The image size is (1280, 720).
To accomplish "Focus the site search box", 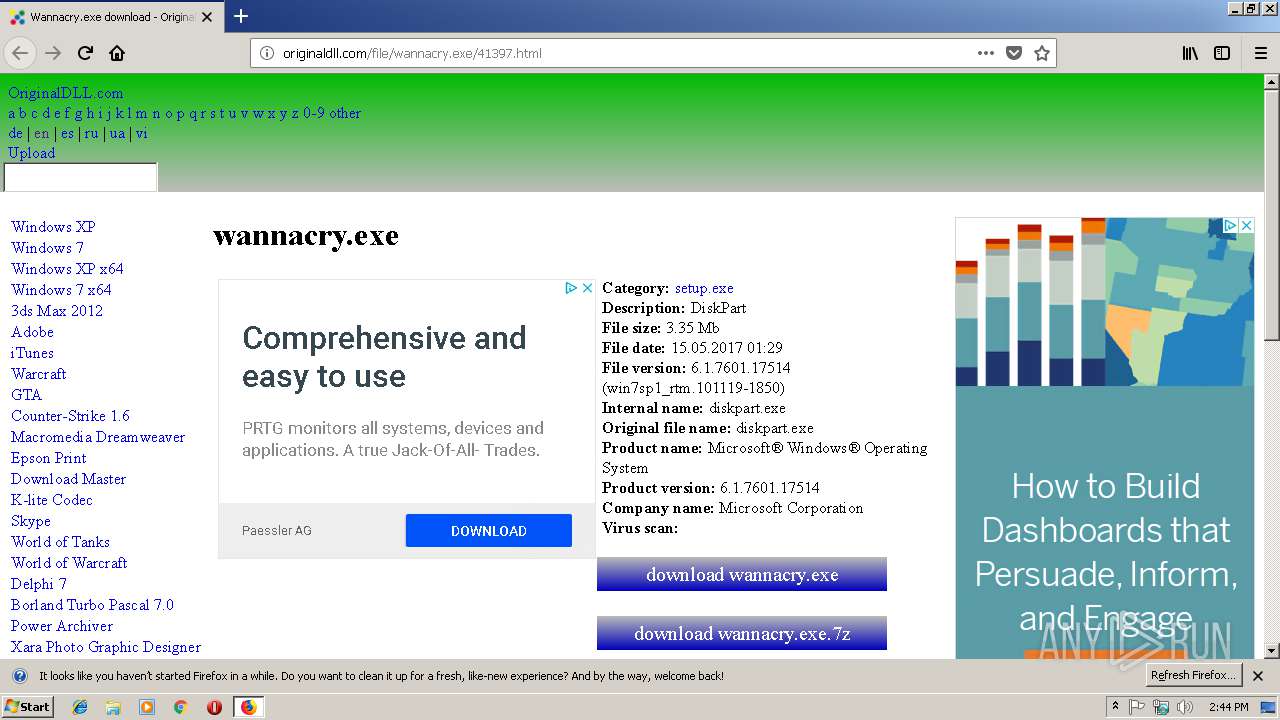I will coord(81,177).
